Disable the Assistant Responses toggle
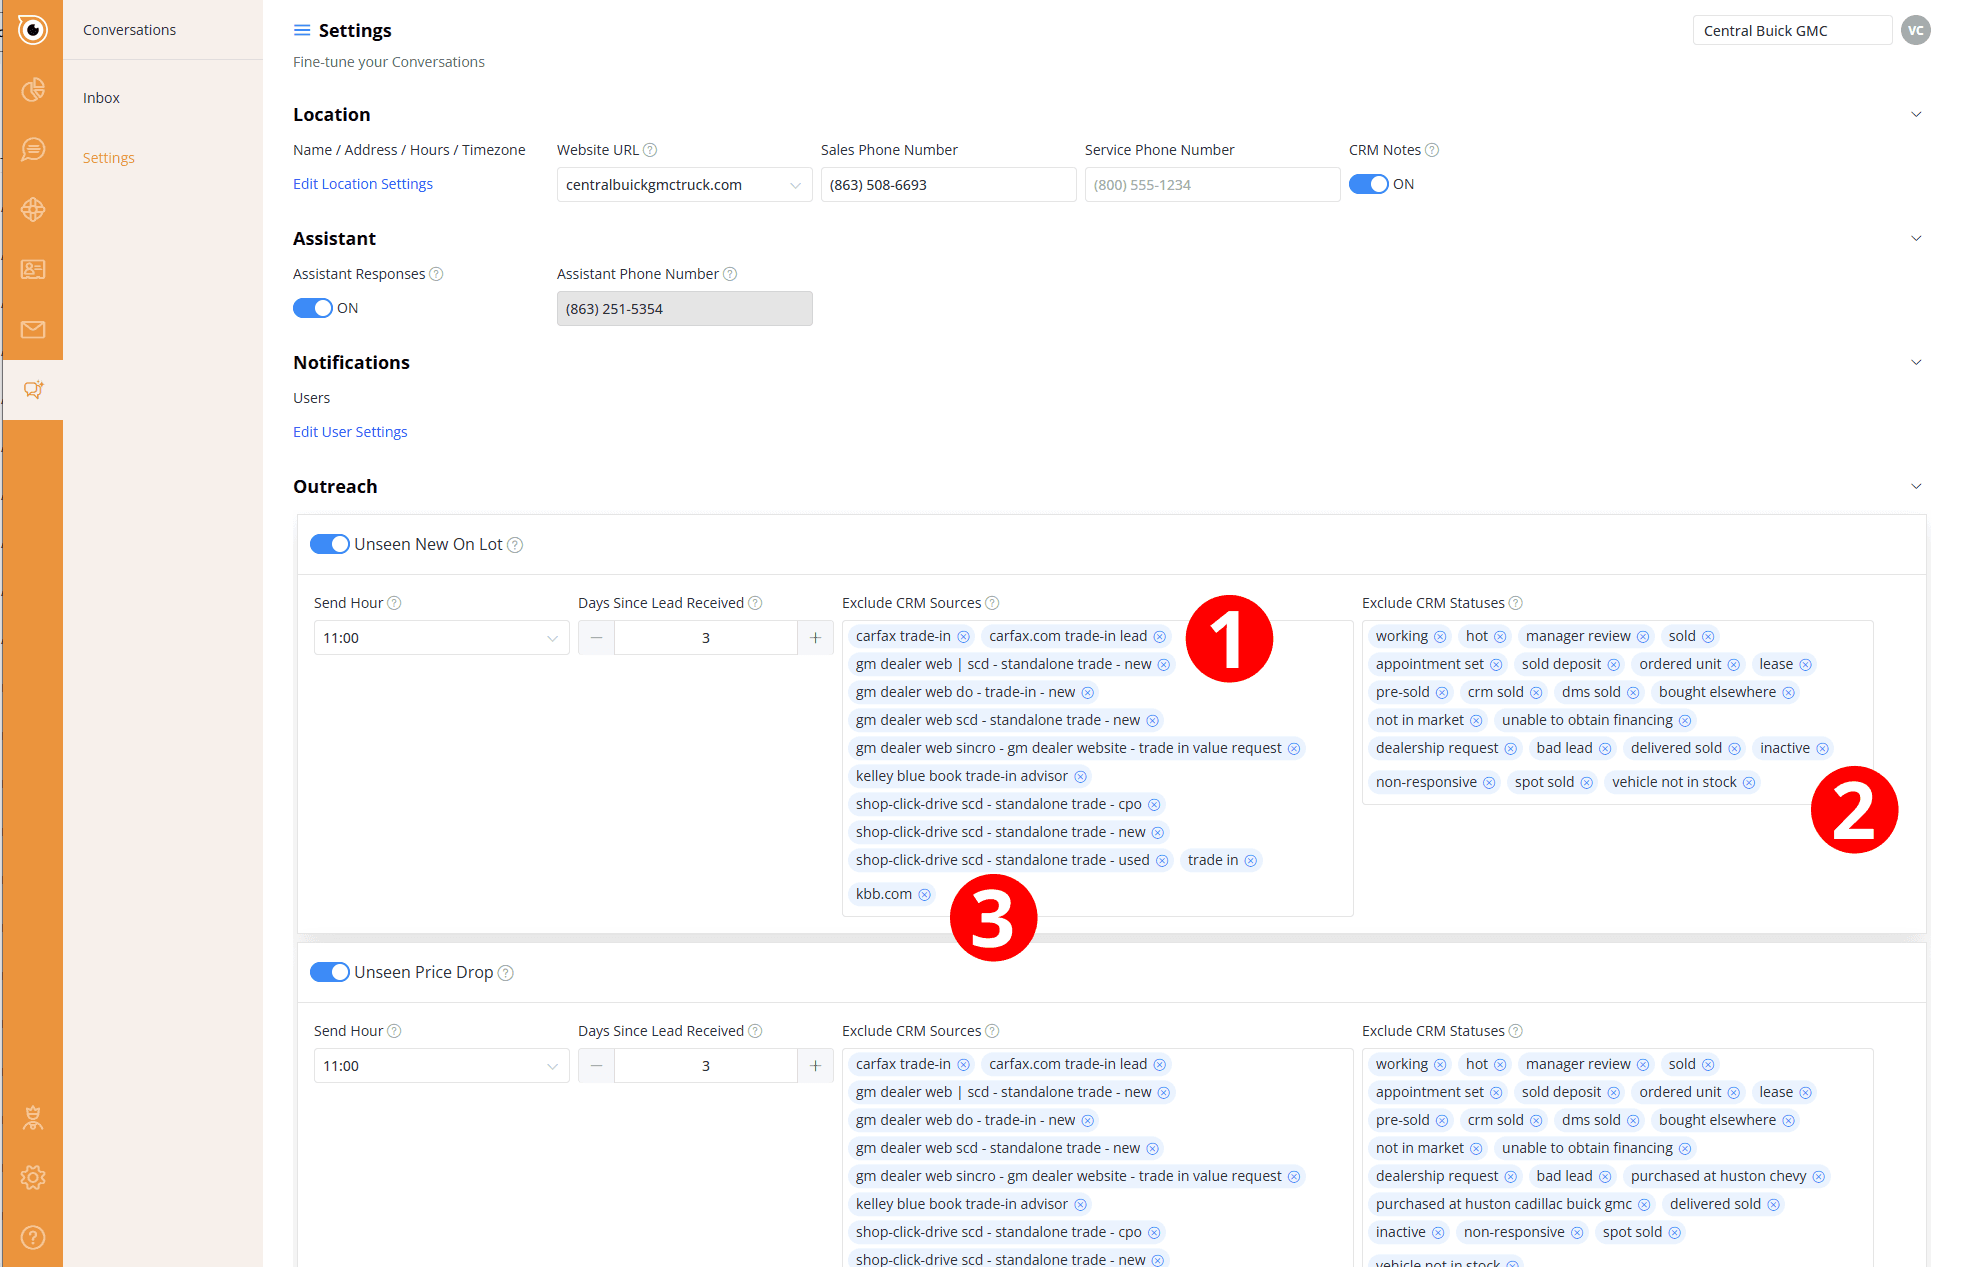This screenshot has height=1267, width=1961. pos(312,308)
